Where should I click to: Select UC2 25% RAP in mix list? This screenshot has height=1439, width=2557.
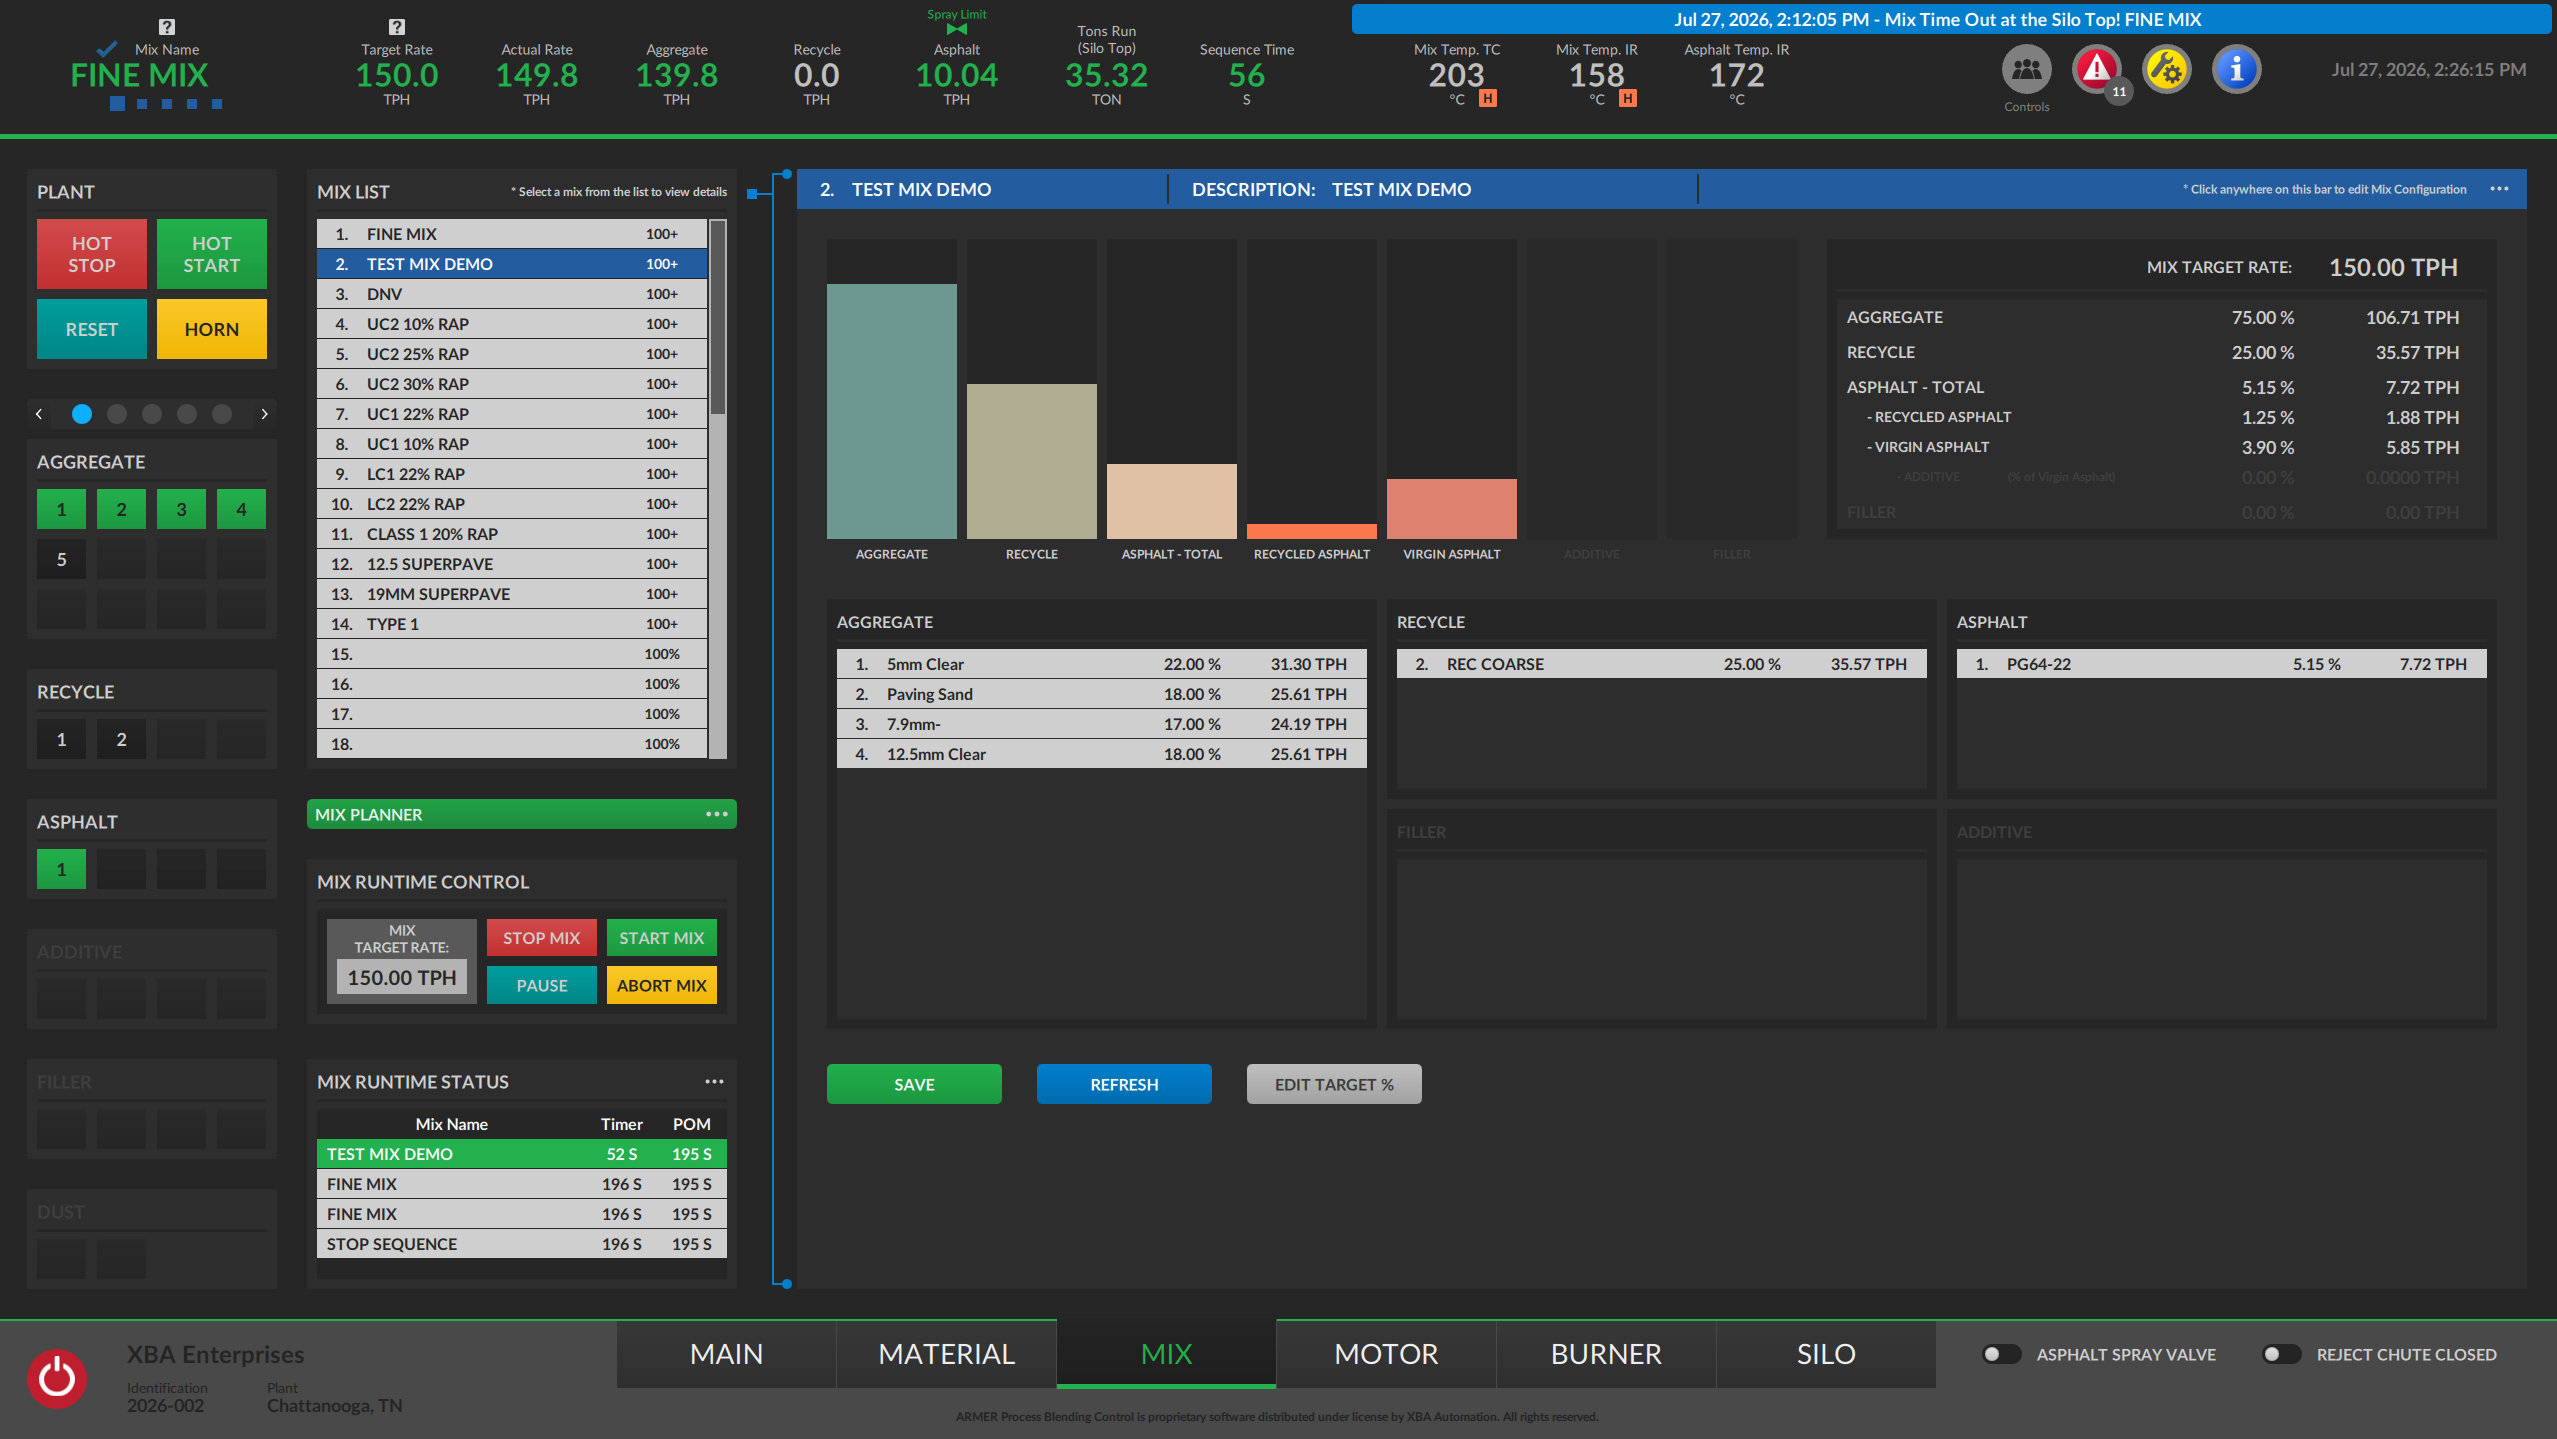tap(512, 354)
